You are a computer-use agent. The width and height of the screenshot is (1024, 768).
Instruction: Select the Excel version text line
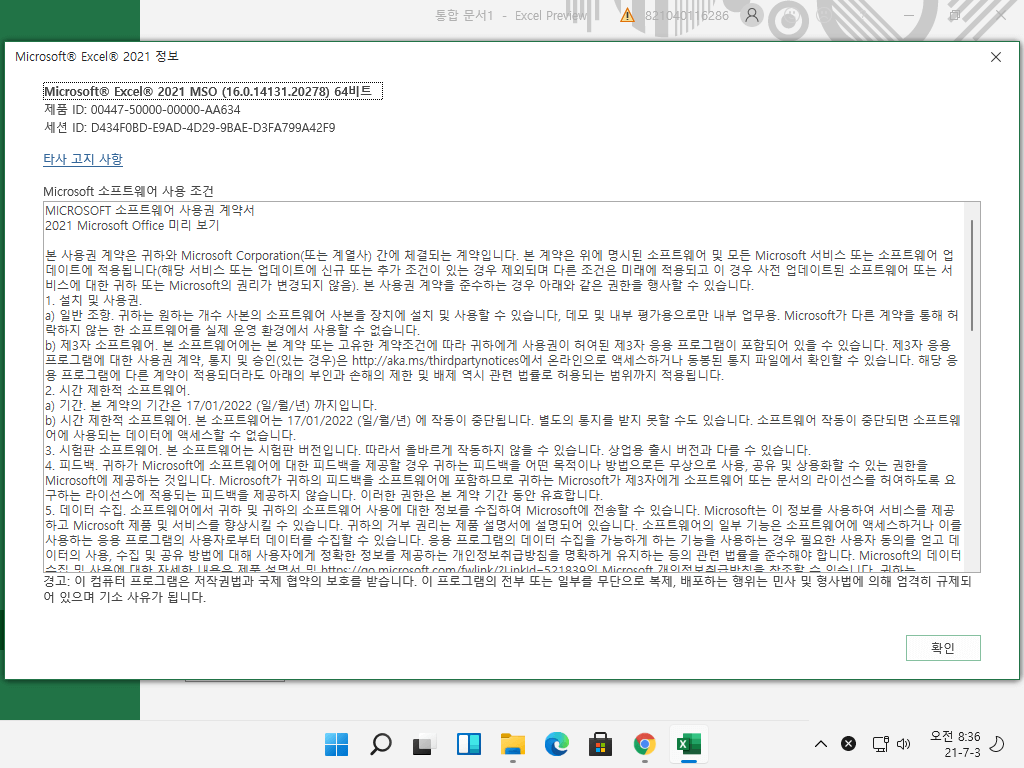click(x=213, y=91)
